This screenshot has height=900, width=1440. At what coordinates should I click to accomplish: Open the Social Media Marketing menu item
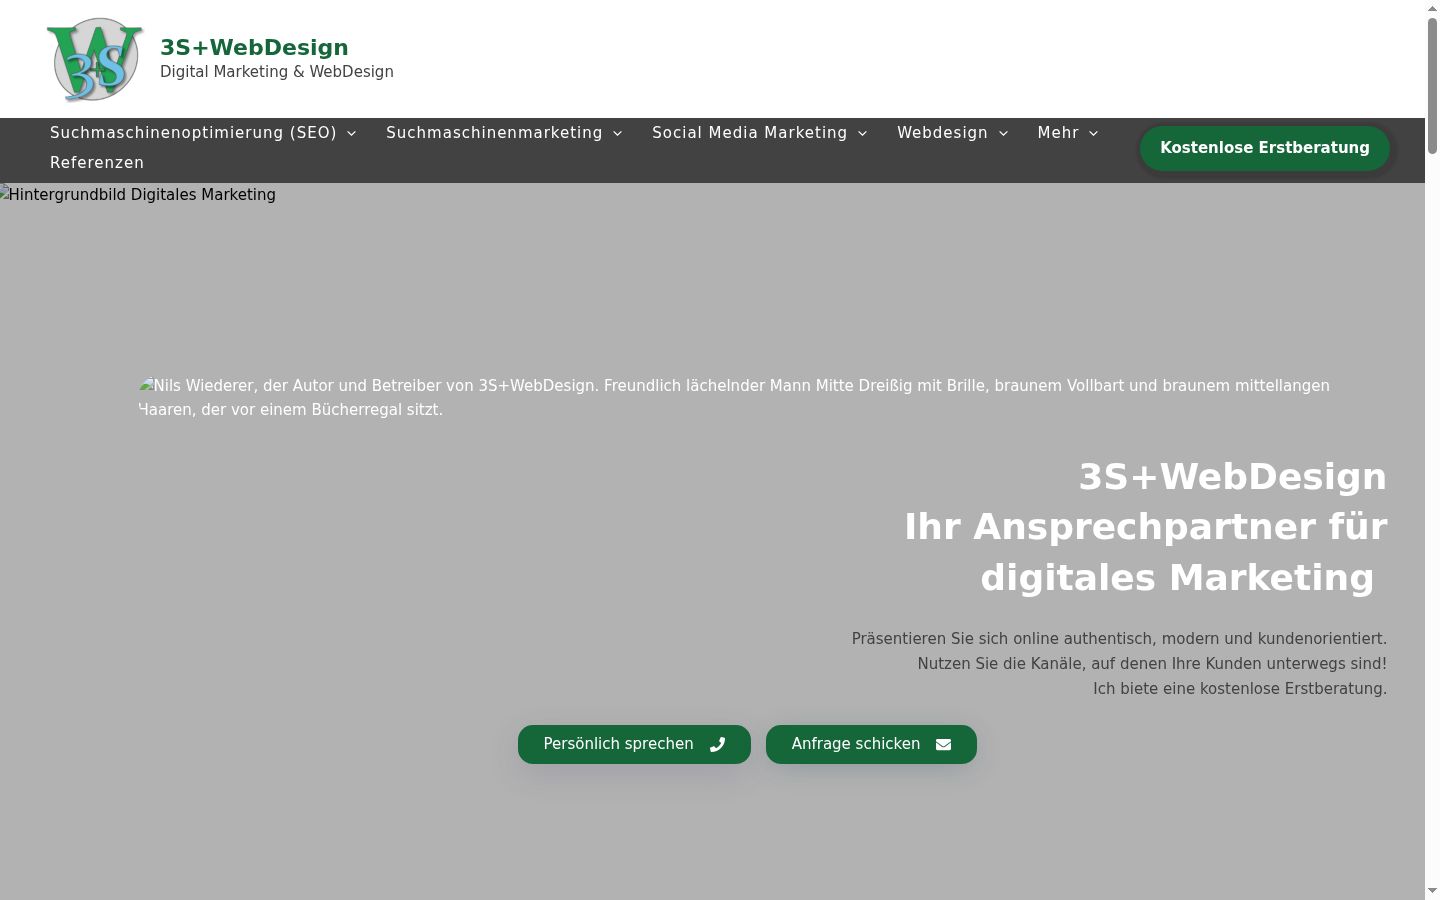(749, 133)
